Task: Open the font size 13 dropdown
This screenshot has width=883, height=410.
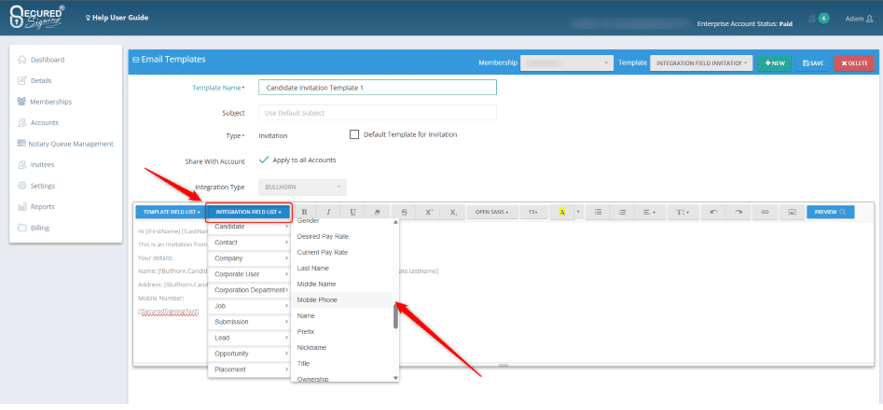Action: click(533, 212)
